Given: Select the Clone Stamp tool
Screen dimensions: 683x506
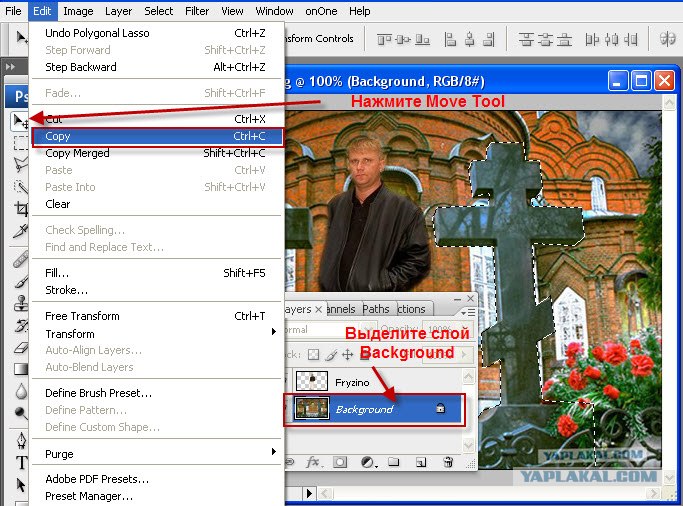Looking at the screenshot, I should (20, 303).
